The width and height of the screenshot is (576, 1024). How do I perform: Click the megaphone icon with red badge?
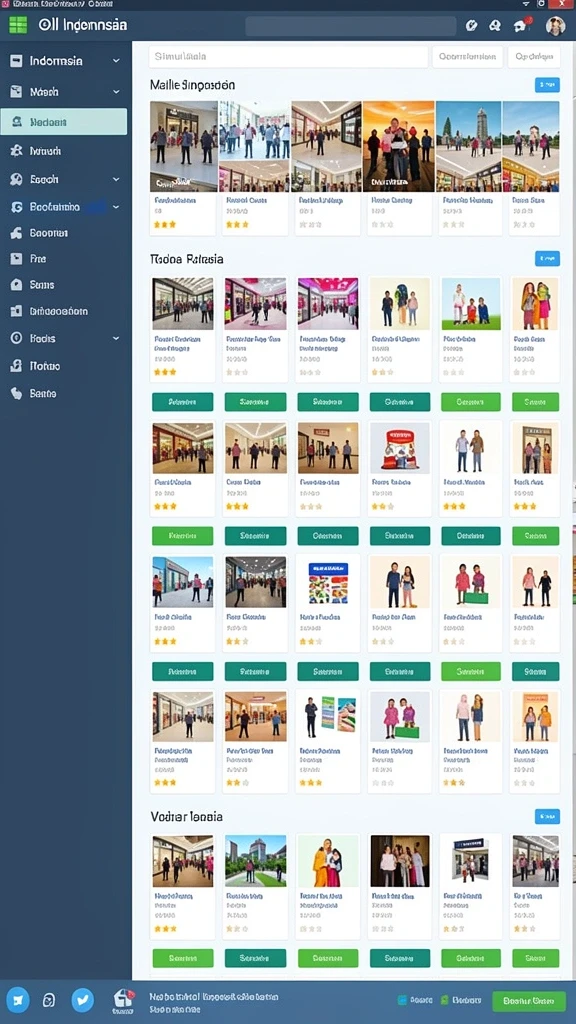click(x=521, y=25)
